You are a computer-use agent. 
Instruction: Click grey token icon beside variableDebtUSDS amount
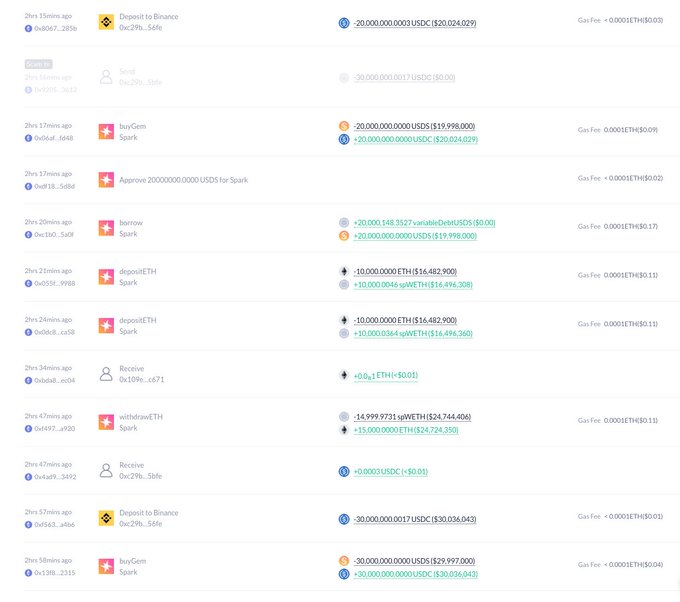pos(344,222)
